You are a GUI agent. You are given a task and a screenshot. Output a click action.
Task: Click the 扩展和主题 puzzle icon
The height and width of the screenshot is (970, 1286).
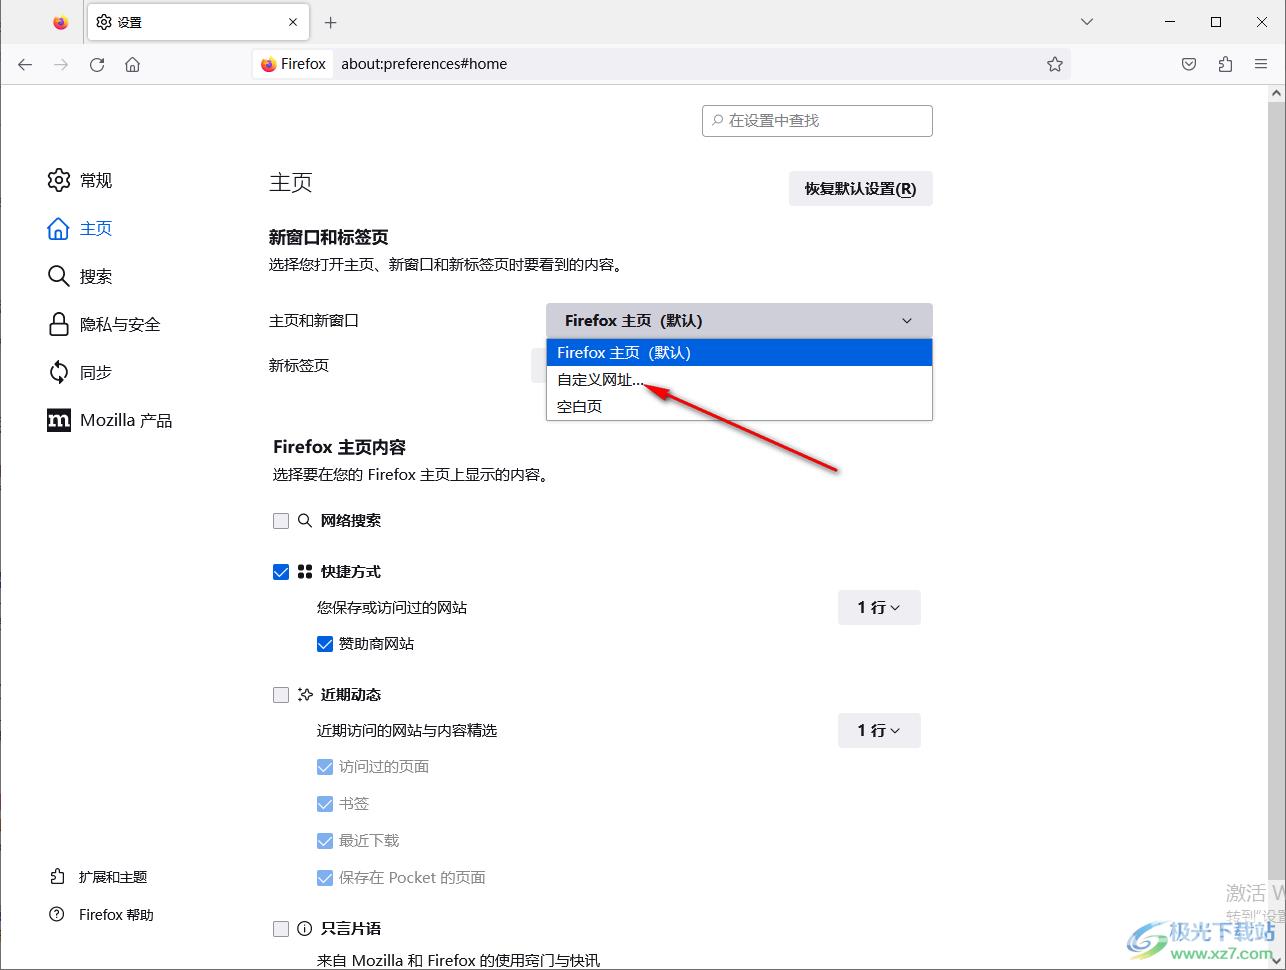click(57, 877)
